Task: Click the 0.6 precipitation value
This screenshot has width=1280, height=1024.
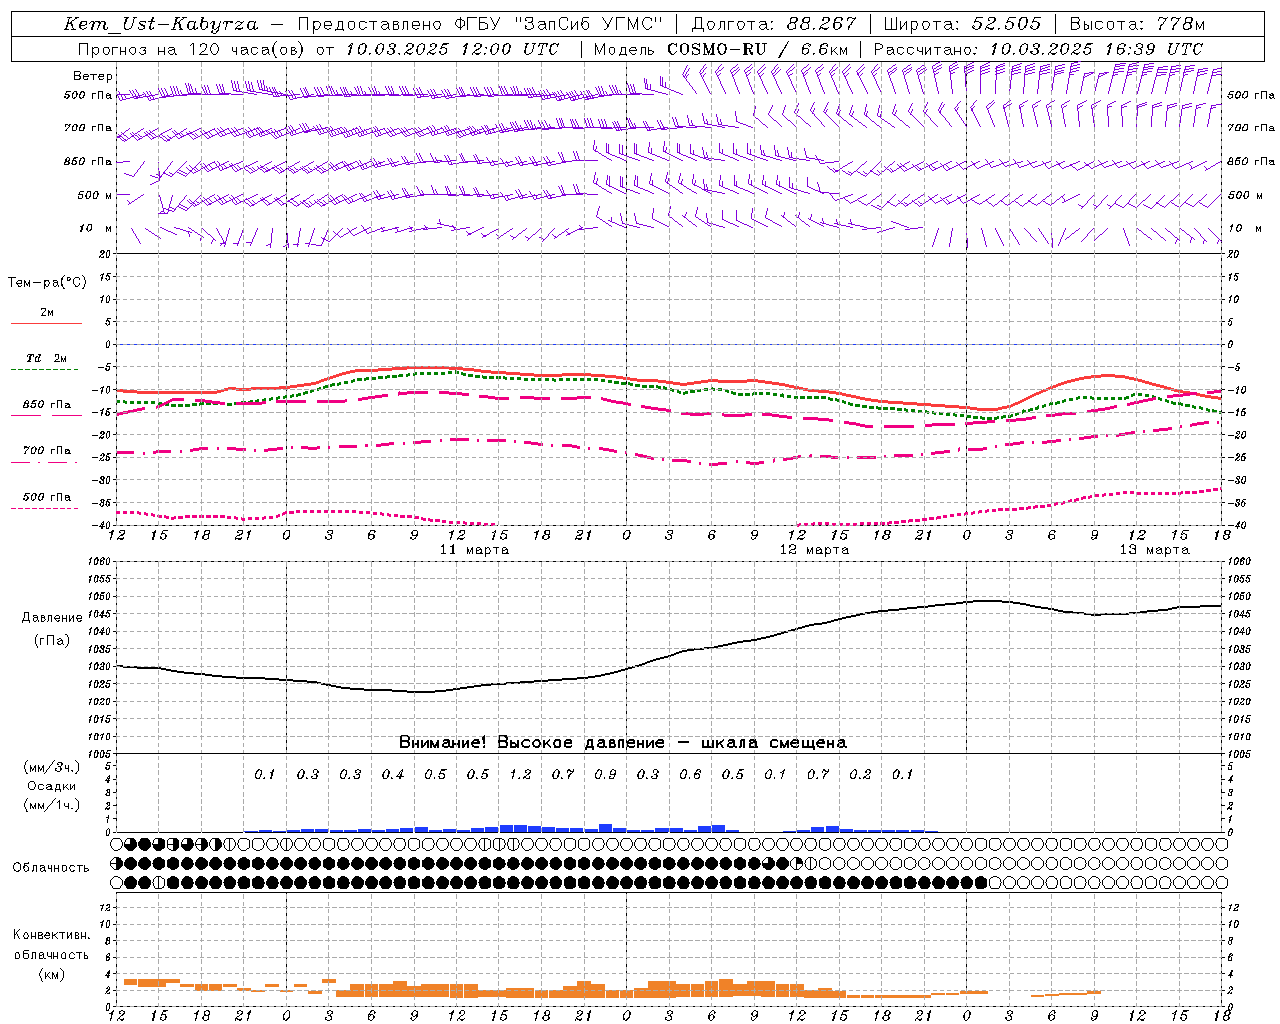Action: [690, 774]
